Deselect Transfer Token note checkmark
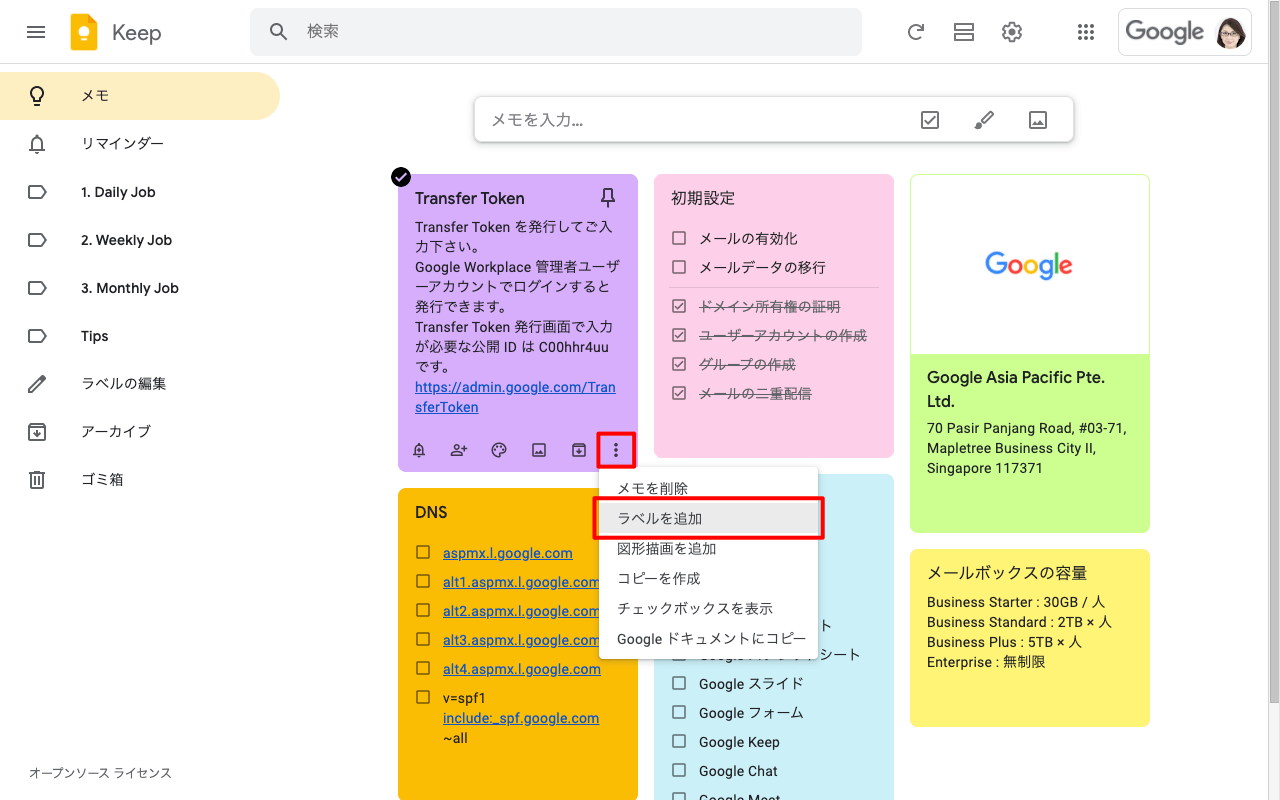 [x=401, y=177]
